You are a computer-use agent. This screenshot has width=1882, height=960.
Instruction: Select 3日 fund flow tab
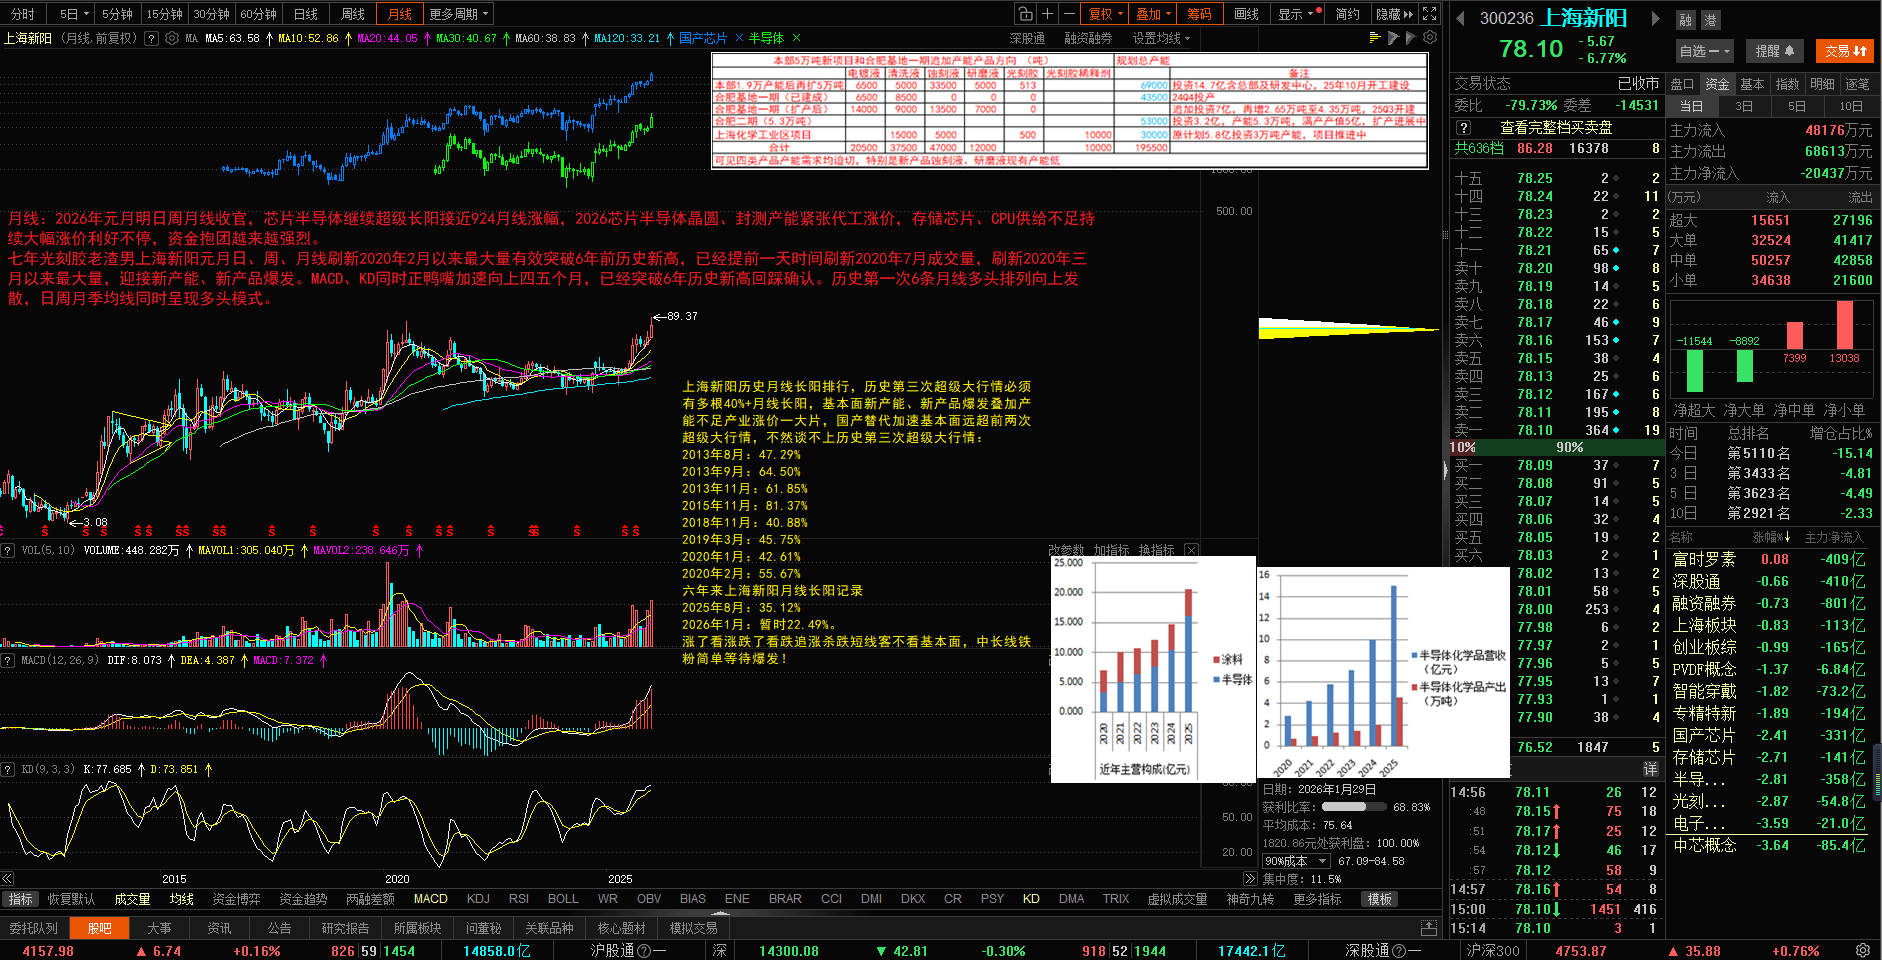pyautogui.click(x=1744, y=106)
